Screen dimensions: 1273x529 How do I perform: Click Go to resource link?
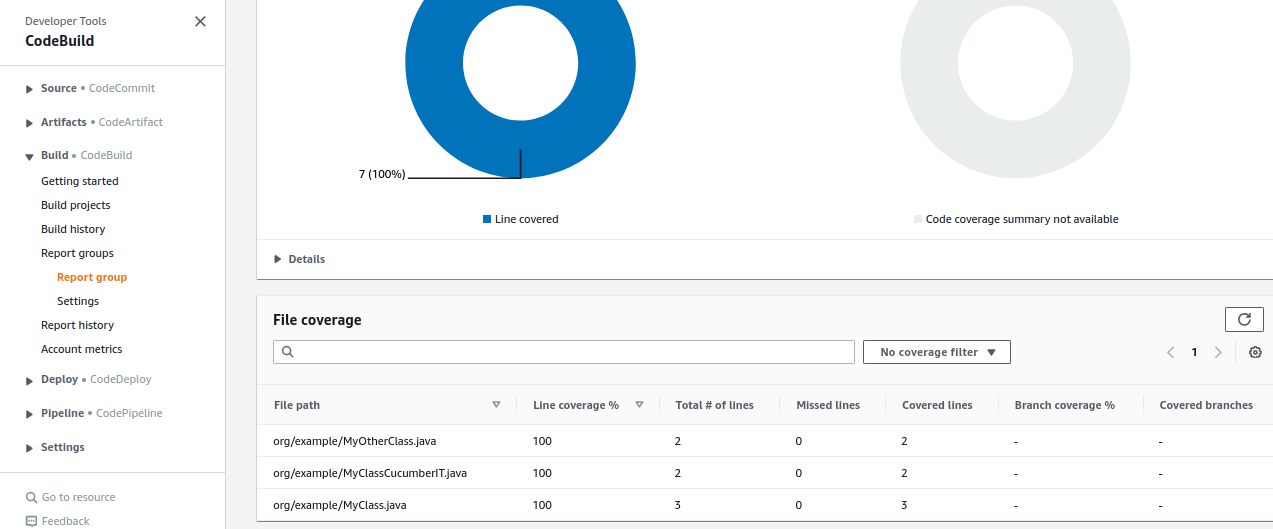[x=78, y=497]
